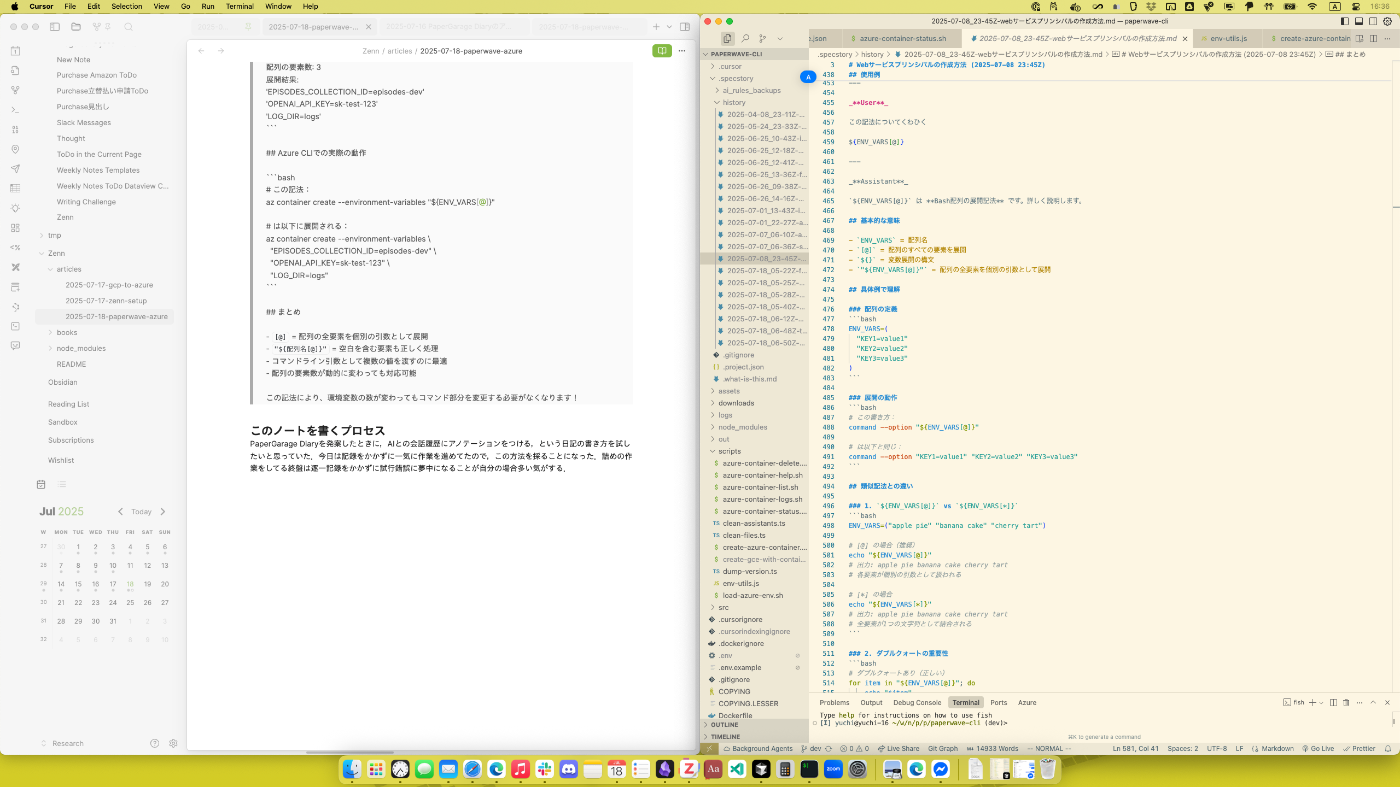Open Obsidian settings gear icon
The height and width of the screenshot is (787, 1400).
[173, 743]
